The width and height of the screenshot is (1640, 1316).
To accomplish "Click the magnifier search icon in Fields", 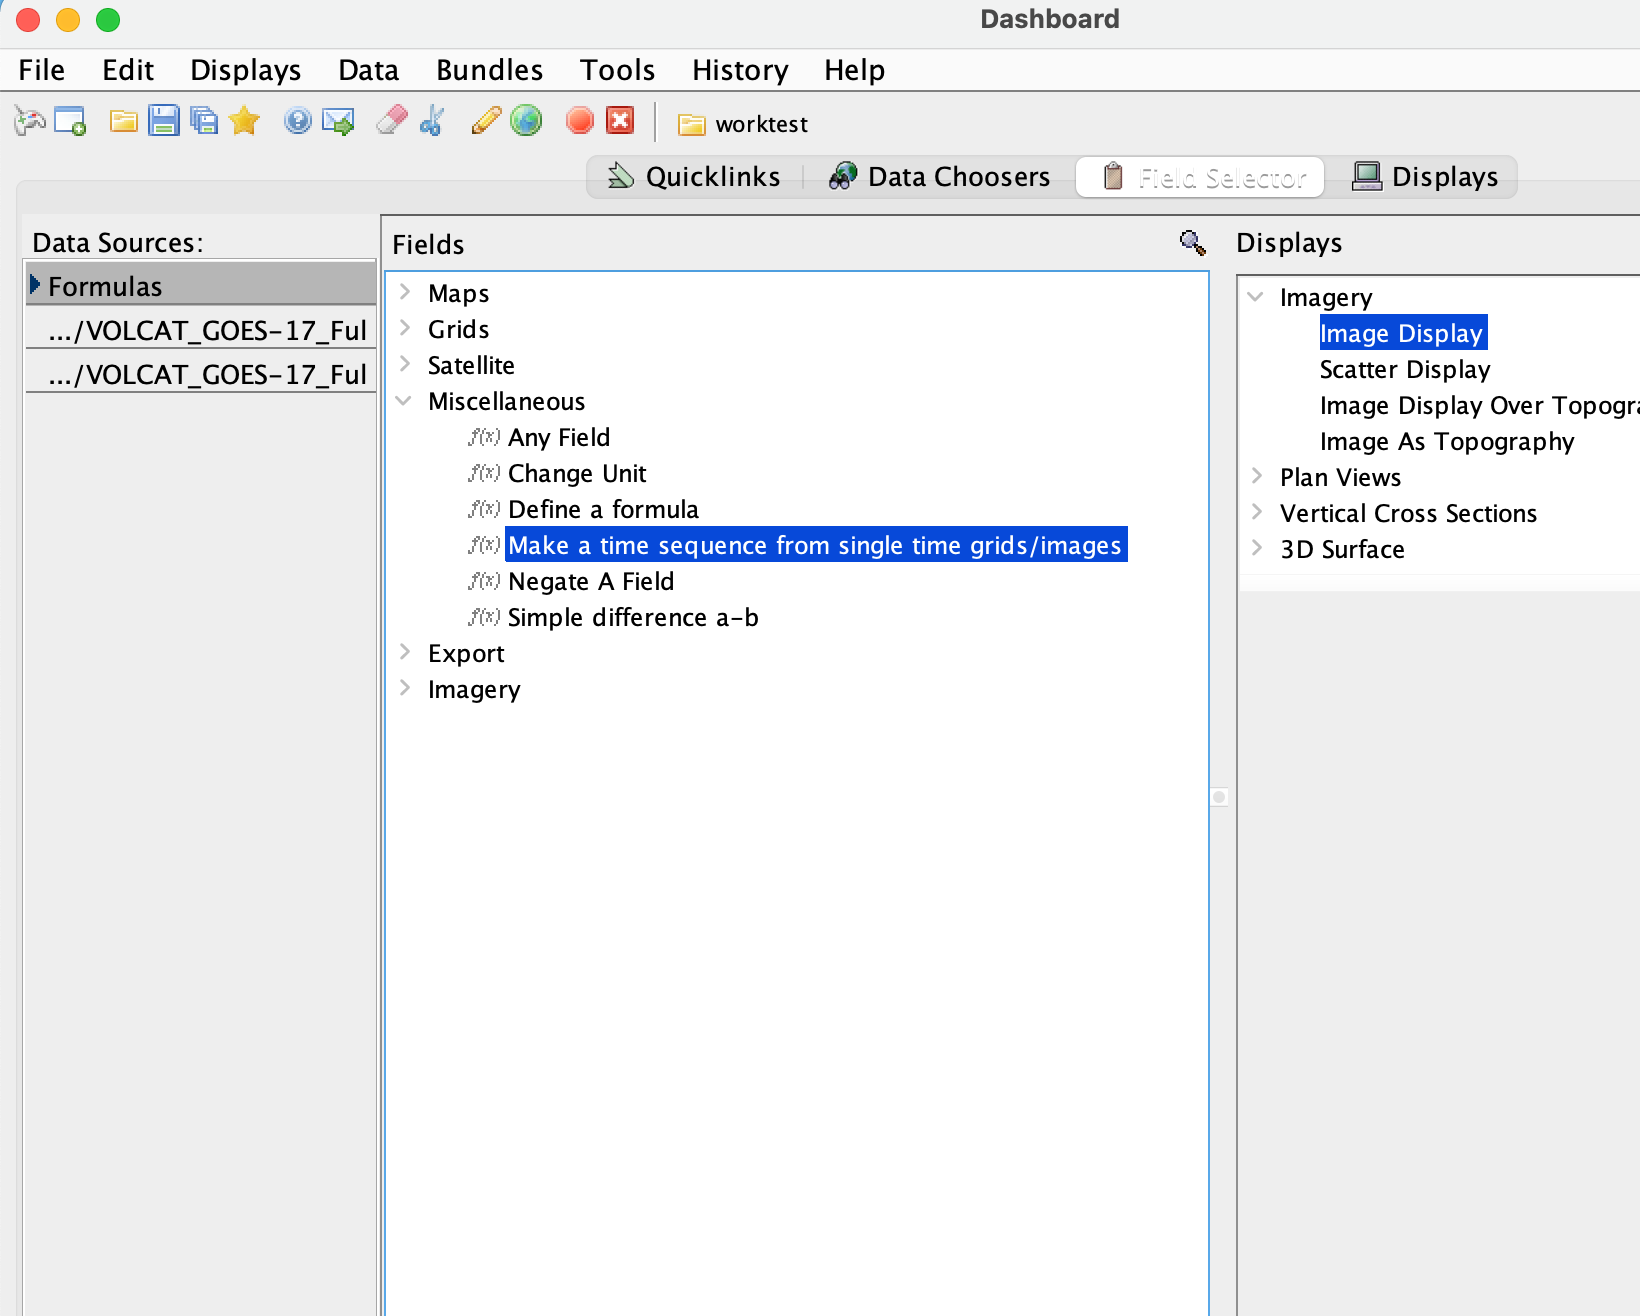I will point(1192,243).
